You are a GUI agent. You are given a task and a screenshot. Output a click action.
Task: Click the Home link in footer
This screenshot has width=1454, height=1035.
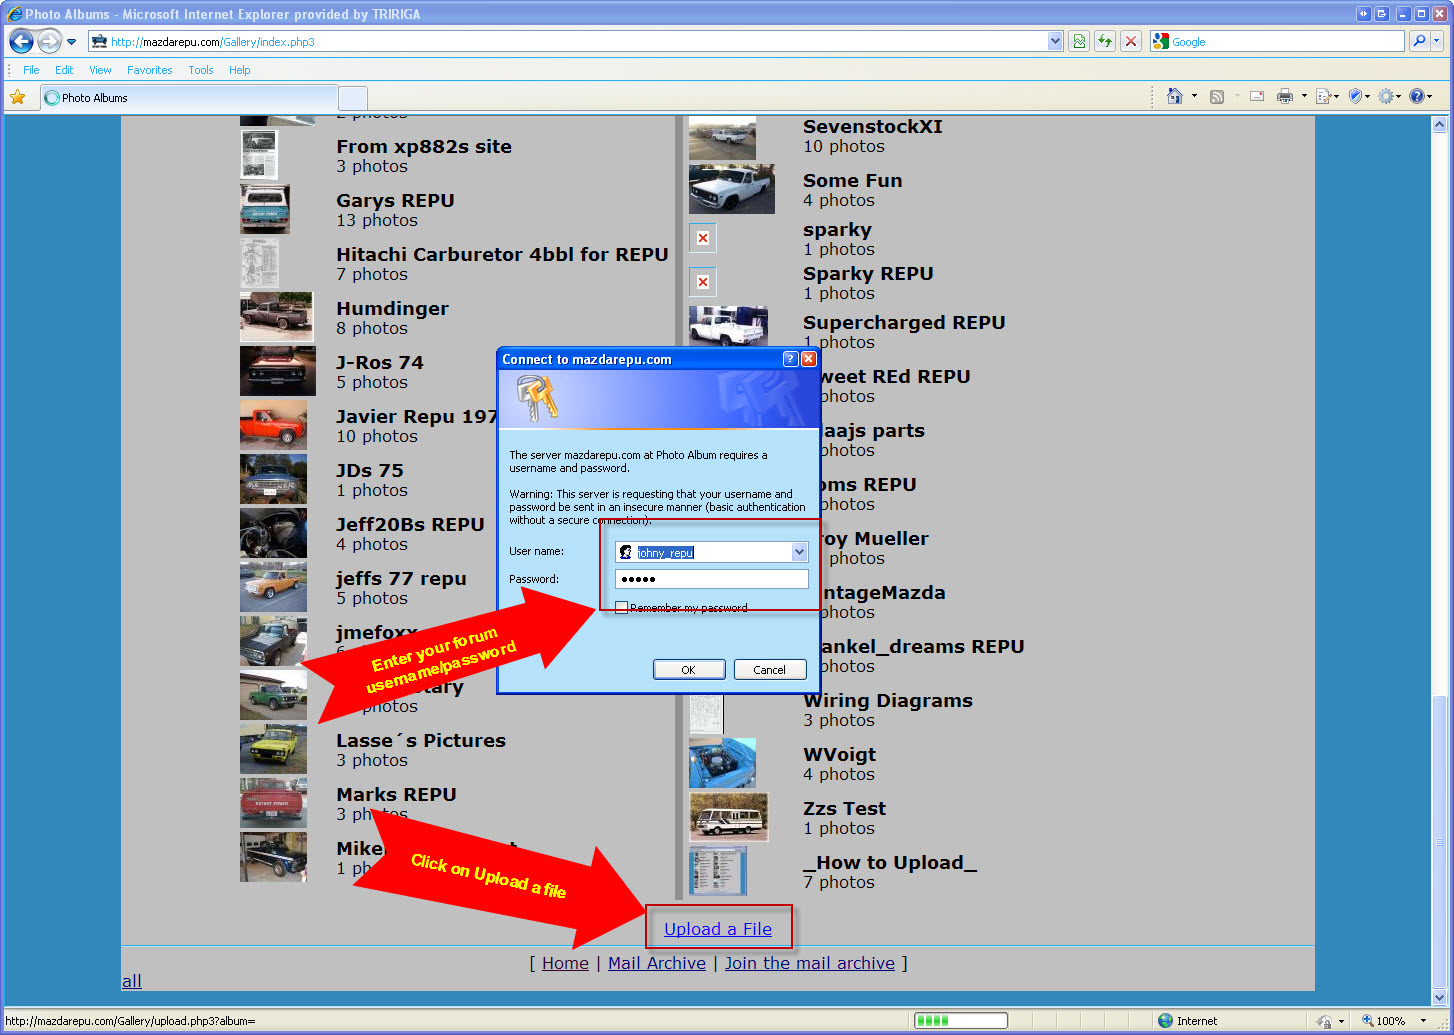[x=565, y=963]
